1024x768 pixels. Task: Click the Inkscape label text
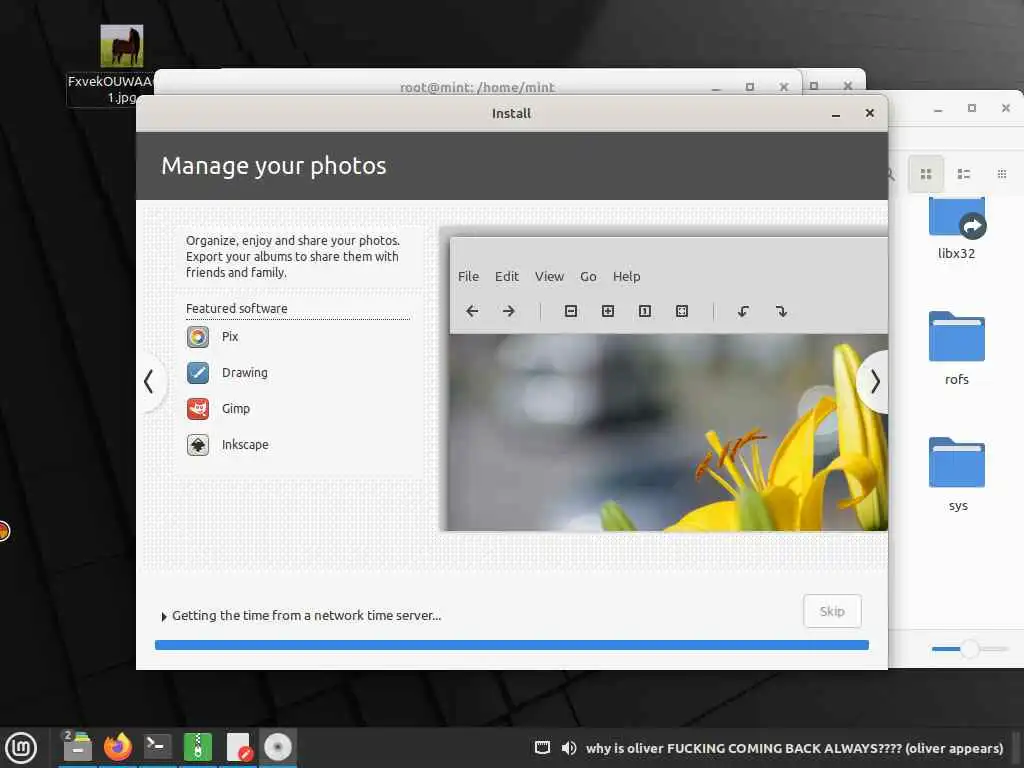point(245,445)
